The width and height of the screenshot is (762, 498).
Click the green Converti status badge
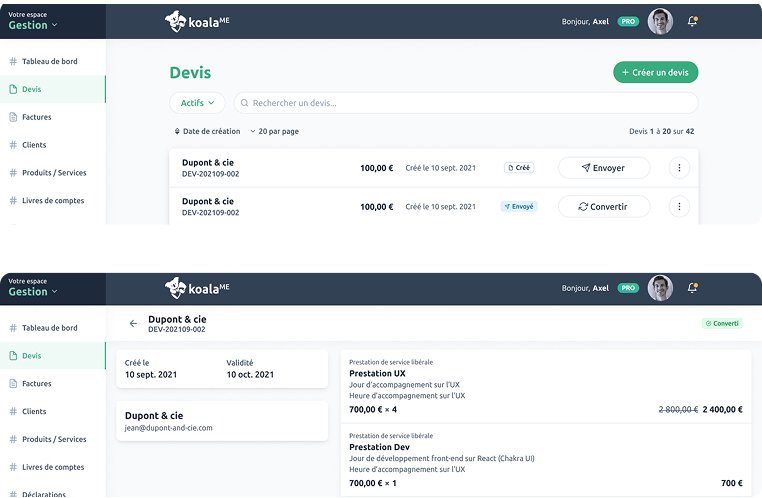[x=722, y=323]
